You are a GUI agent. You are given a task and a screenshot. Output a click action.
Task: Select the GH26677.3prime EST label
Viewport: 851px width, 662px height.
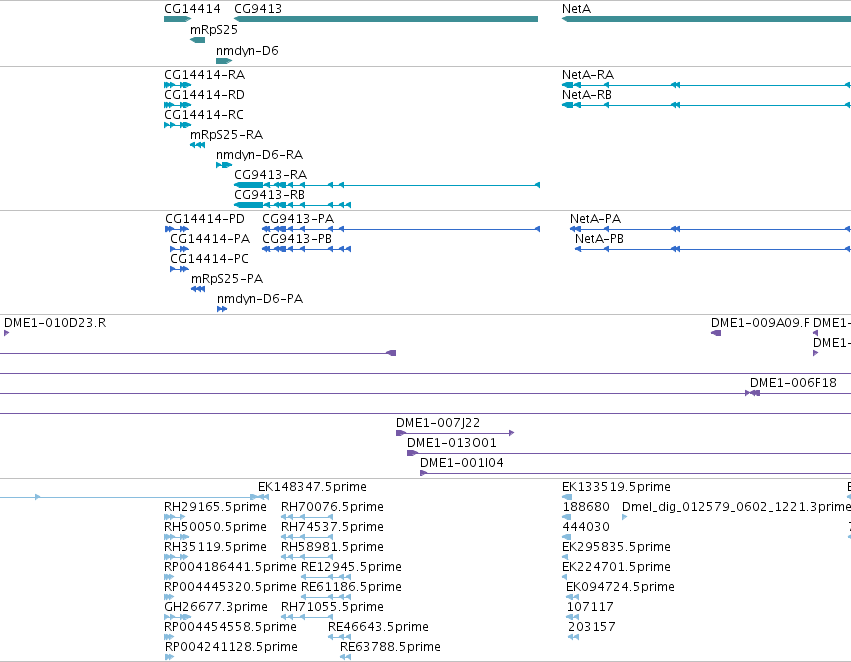216,607
